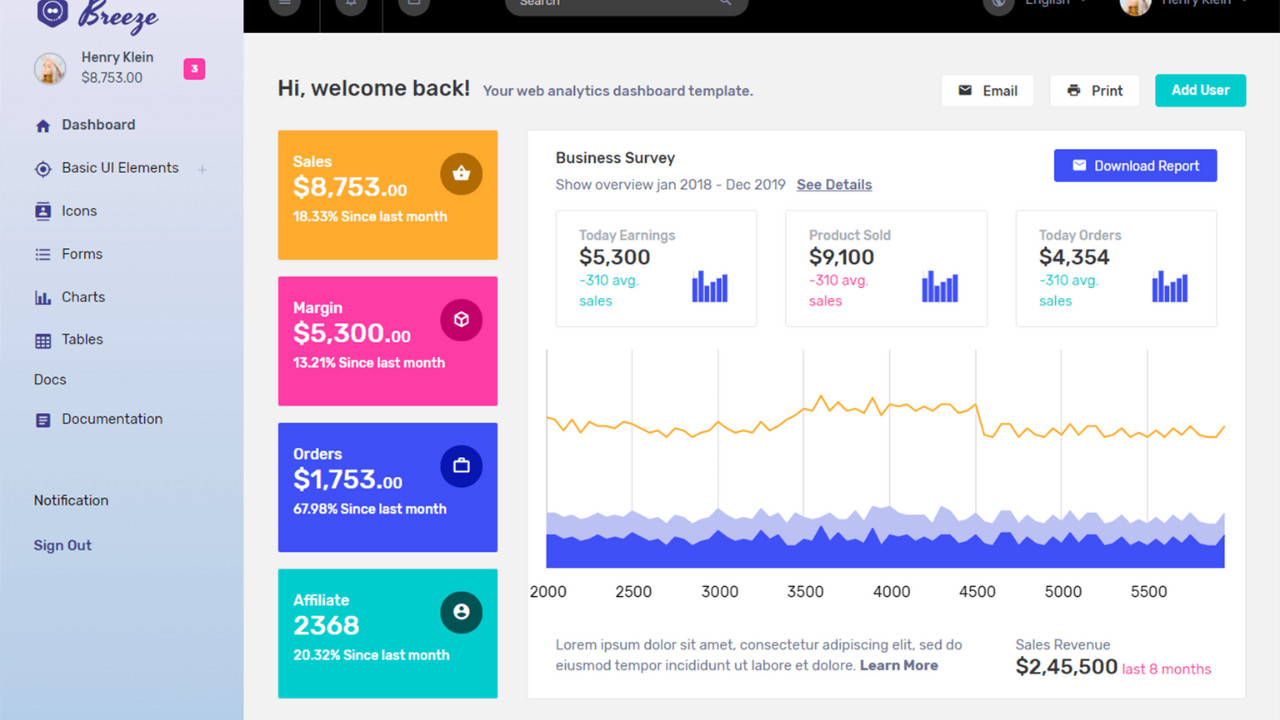Image resolution: width=1280 pixels, height=720 pixels.
Task: Click the Sales card basket icon
Action: click(x=461, y=174)
